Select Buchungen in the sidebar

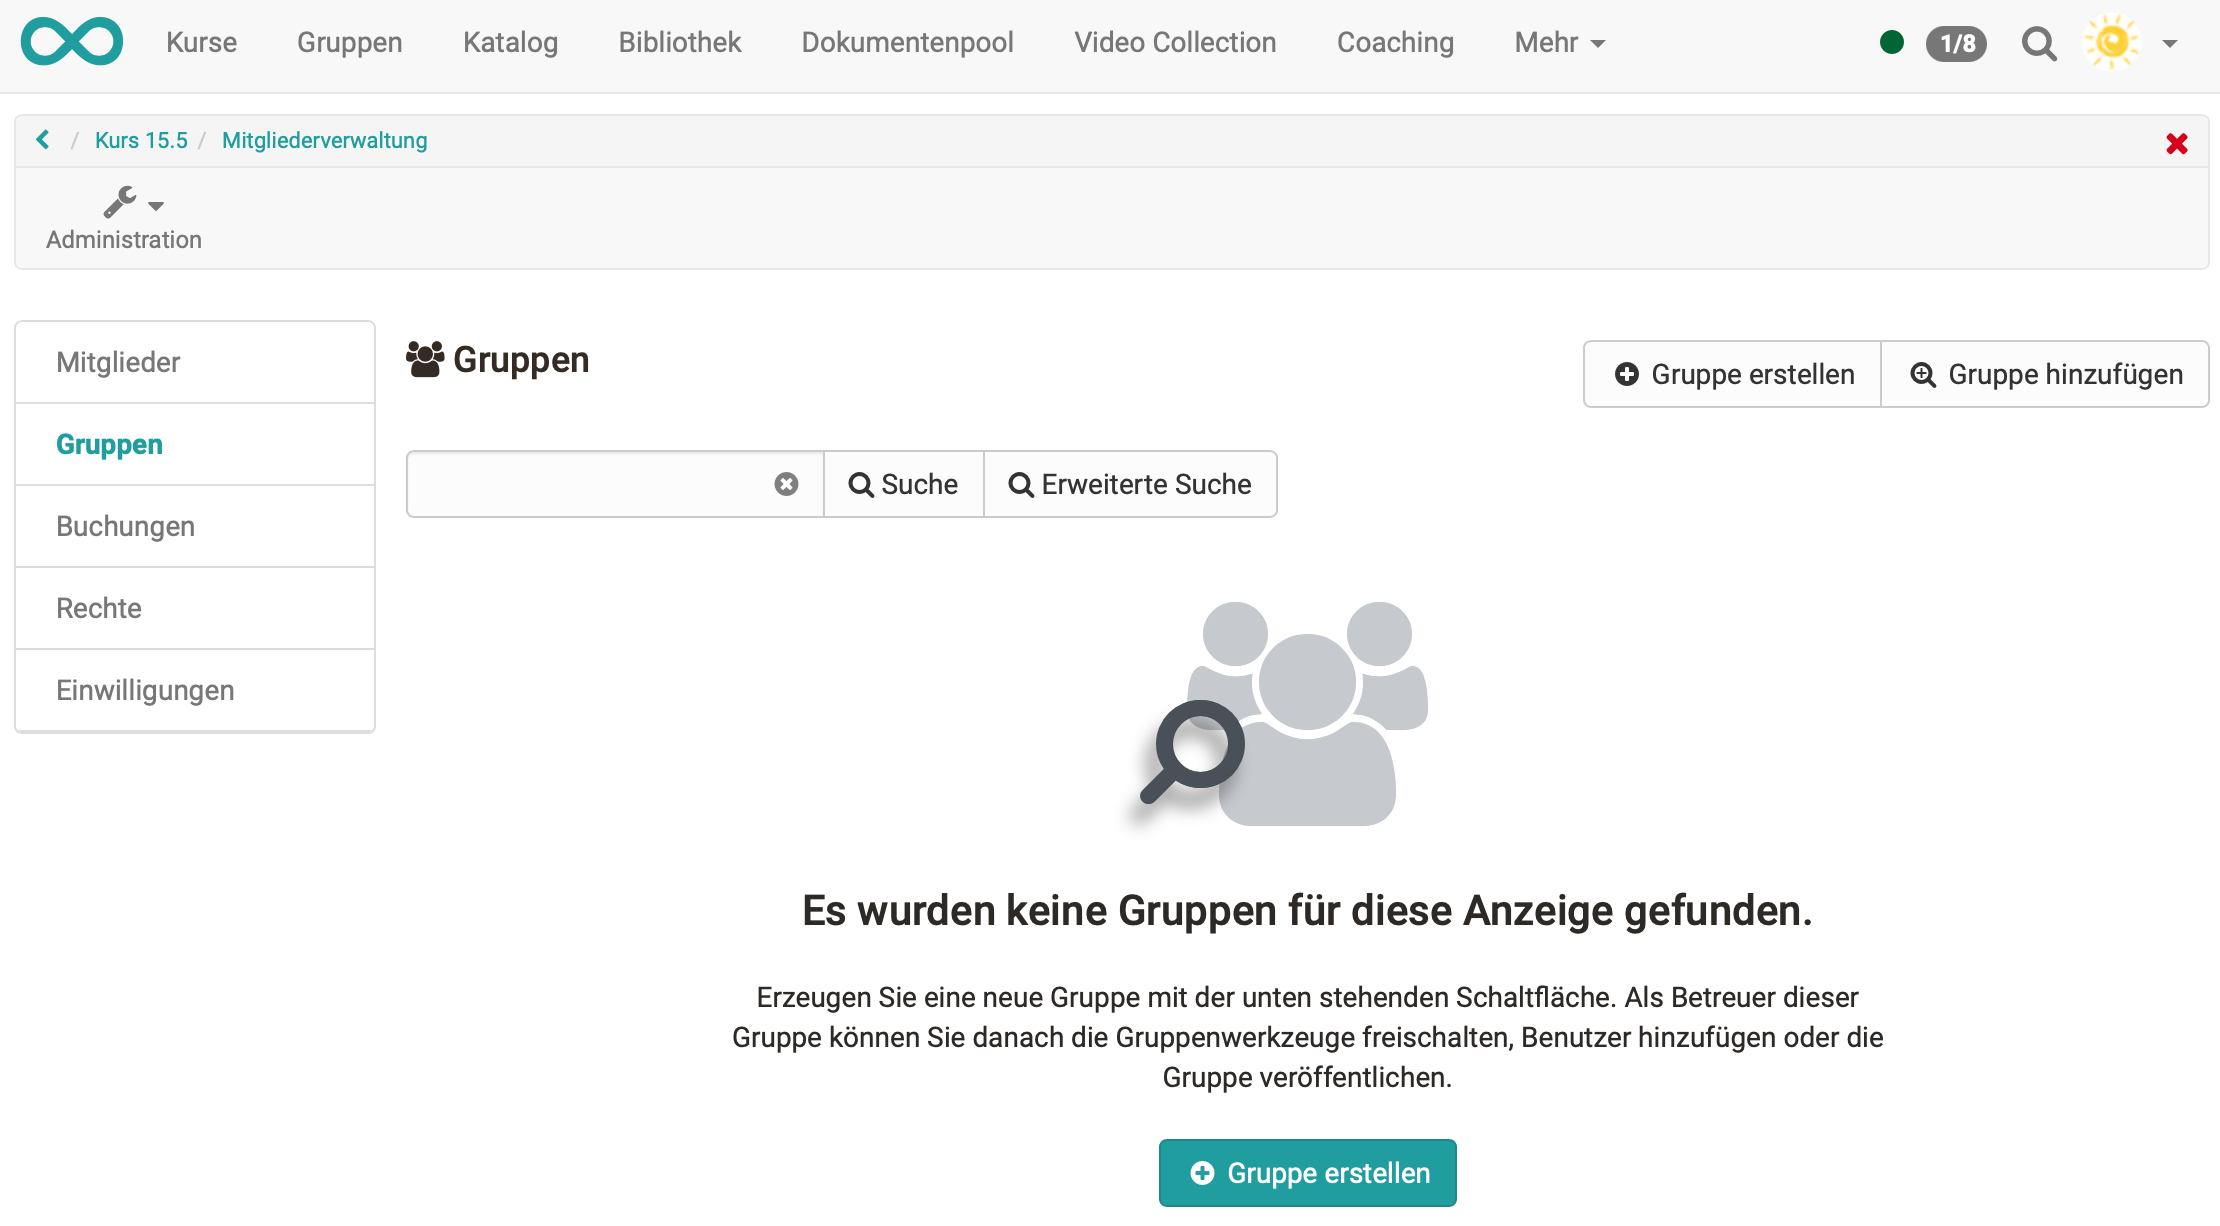tap(125, 526)
